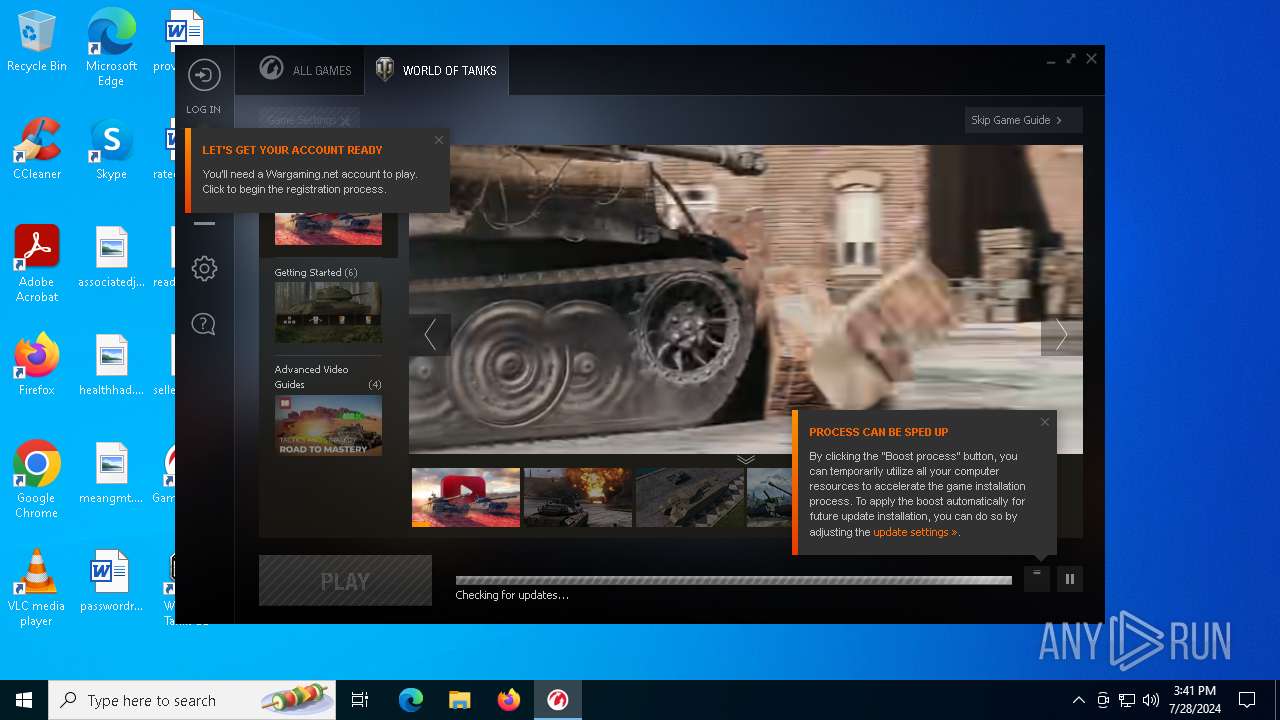Image resolution: width=1280 pixels, height=720 pixels.
Task: Open Firefox from the taskbar
Action: (x=509, y=700)
